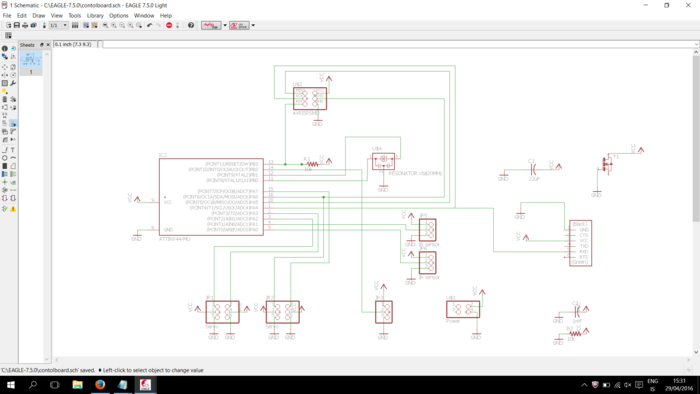Click the Undo arrow icon
The image size is (700, 394).
[x=150, y=25]
